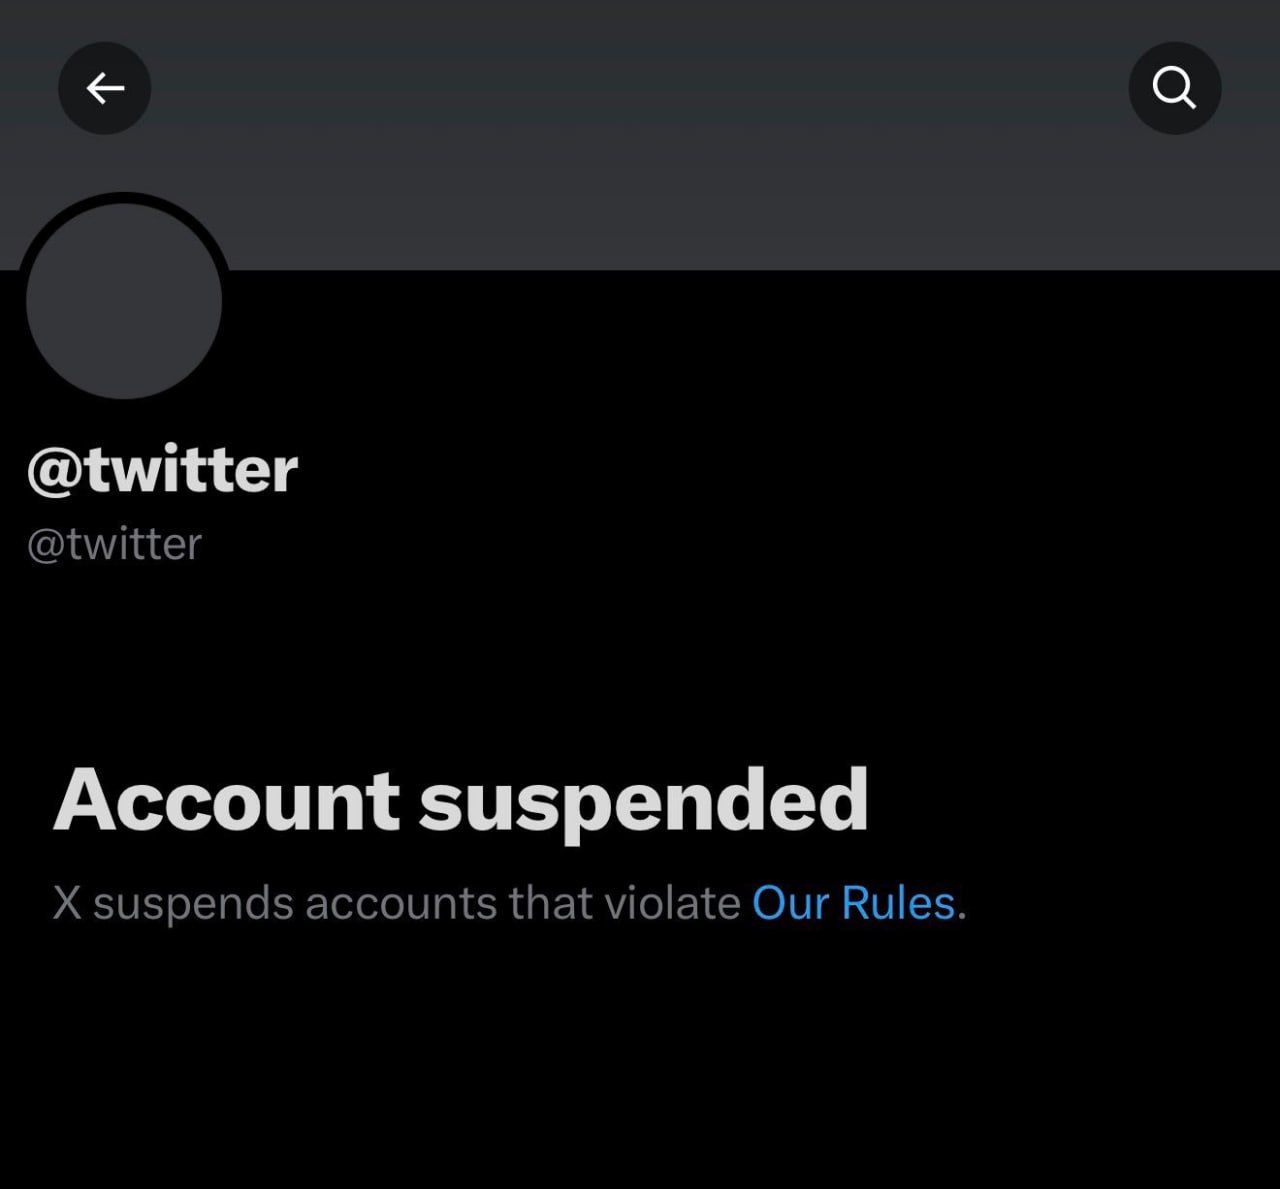Open search with the magnifier icon
Viewport: 1280px width, 1189px height.
click(1174, 88)
